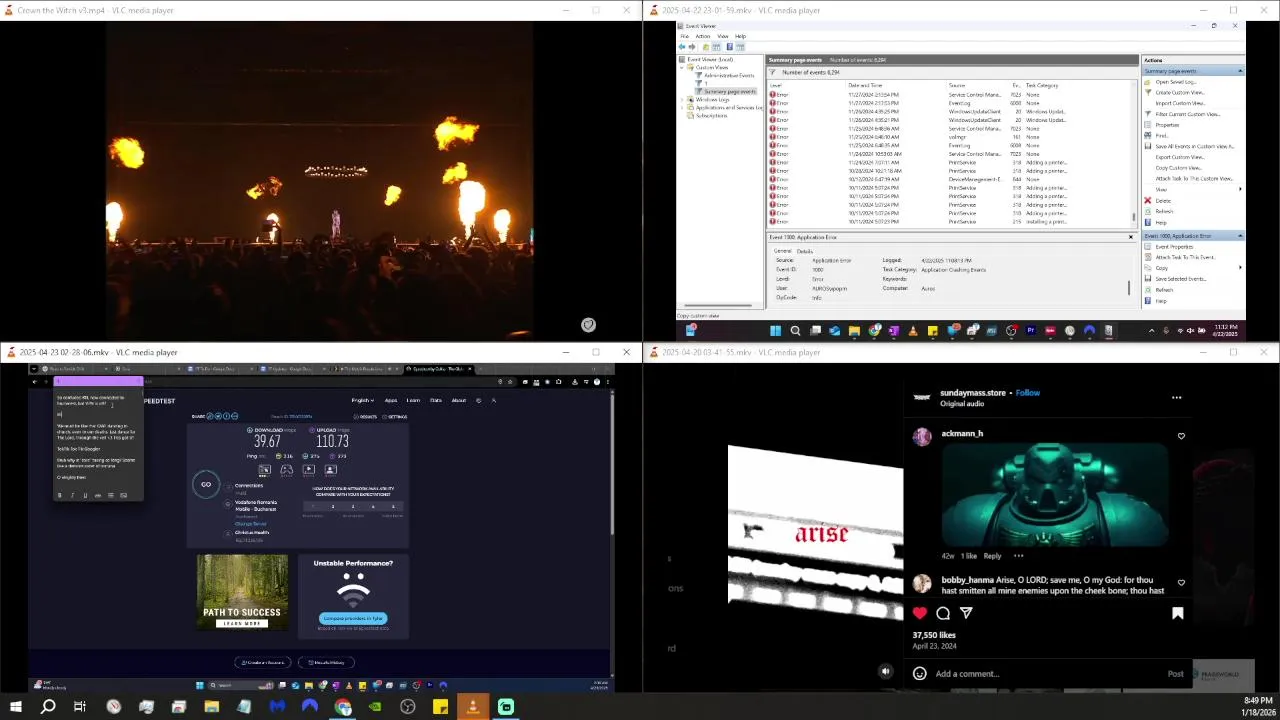The image size is (1280, 720).
Task: Click the tree pane horizontal scrollbar
Action: [718, 307]
